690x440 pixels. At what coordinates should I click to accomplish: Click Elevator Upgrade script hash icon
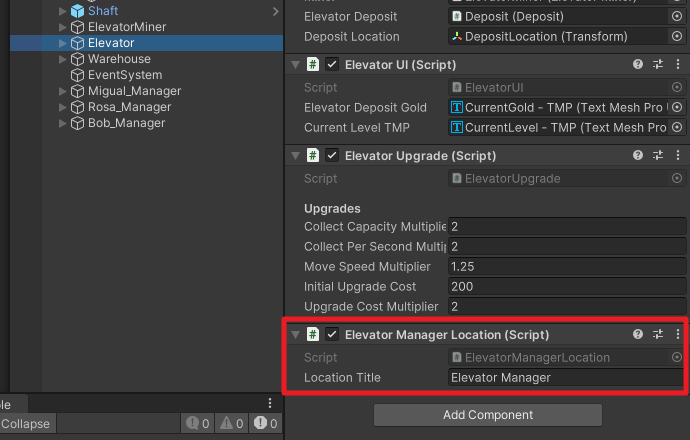point(312,155)
